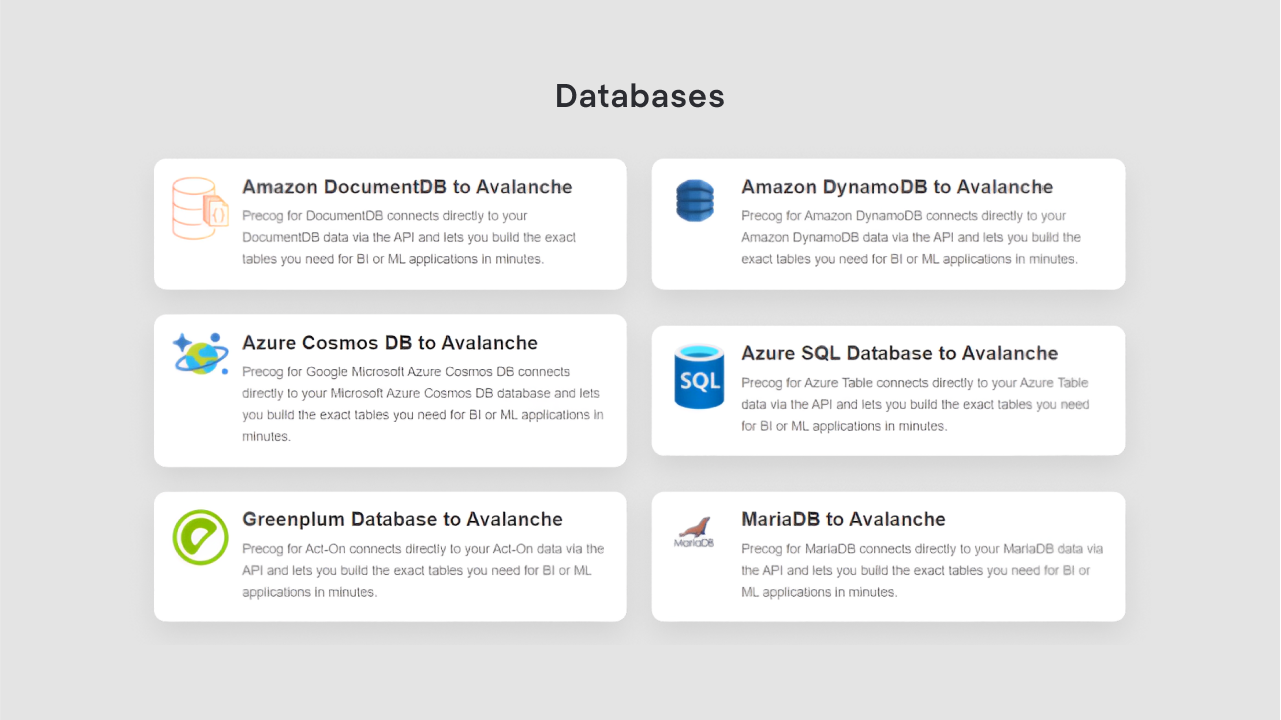The width and height of the screenshot is (1281, 720).
Task: Click the MariaDB seal logo
Action: (x=694, y=533)
